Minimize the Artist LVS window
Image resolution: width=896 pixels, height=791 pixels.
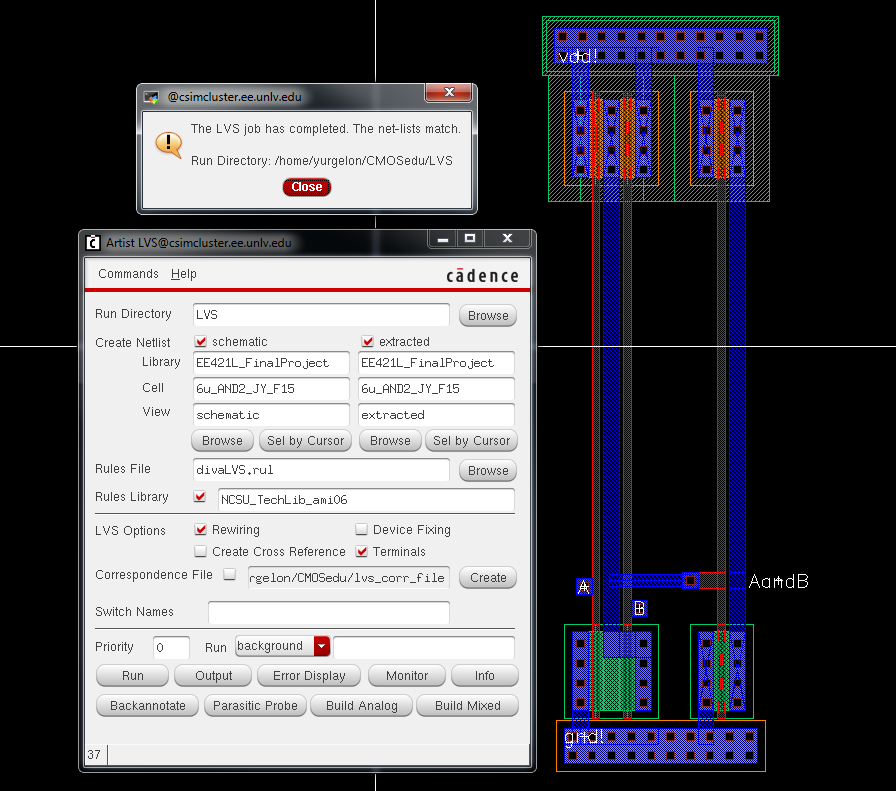442,239
